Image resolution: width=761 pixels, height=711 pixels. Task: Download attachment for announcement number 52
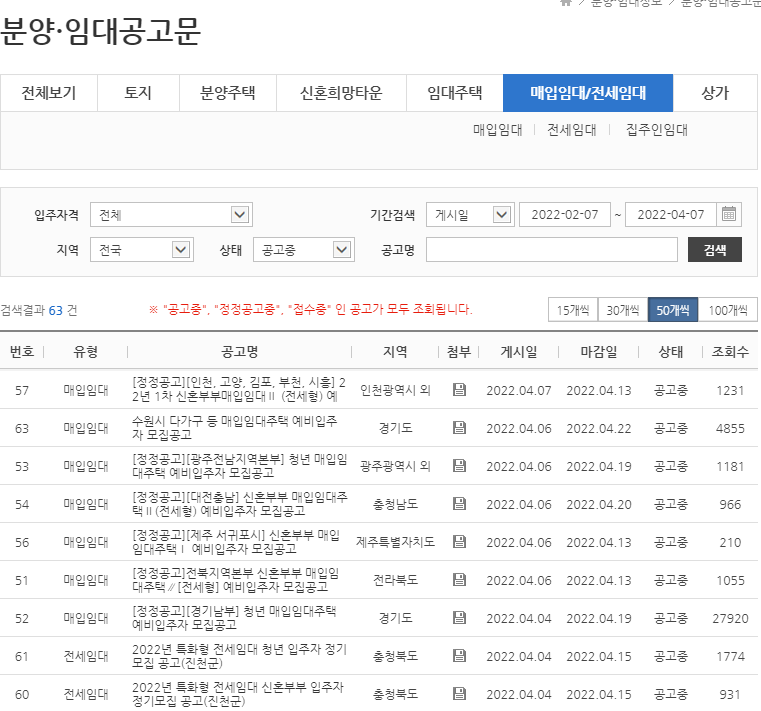pos(459,618)
